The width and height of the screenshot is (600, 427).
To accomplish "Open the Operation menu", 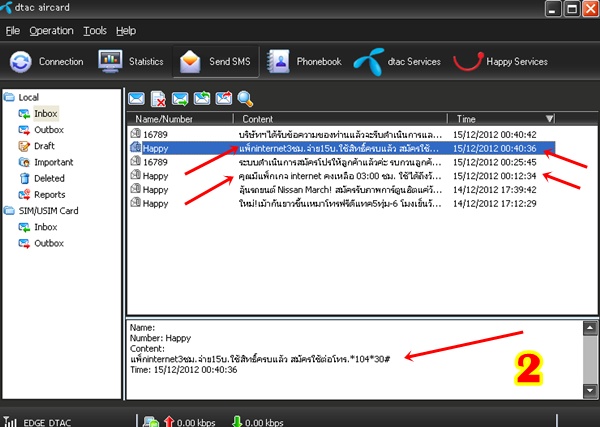I will point(51,31).
